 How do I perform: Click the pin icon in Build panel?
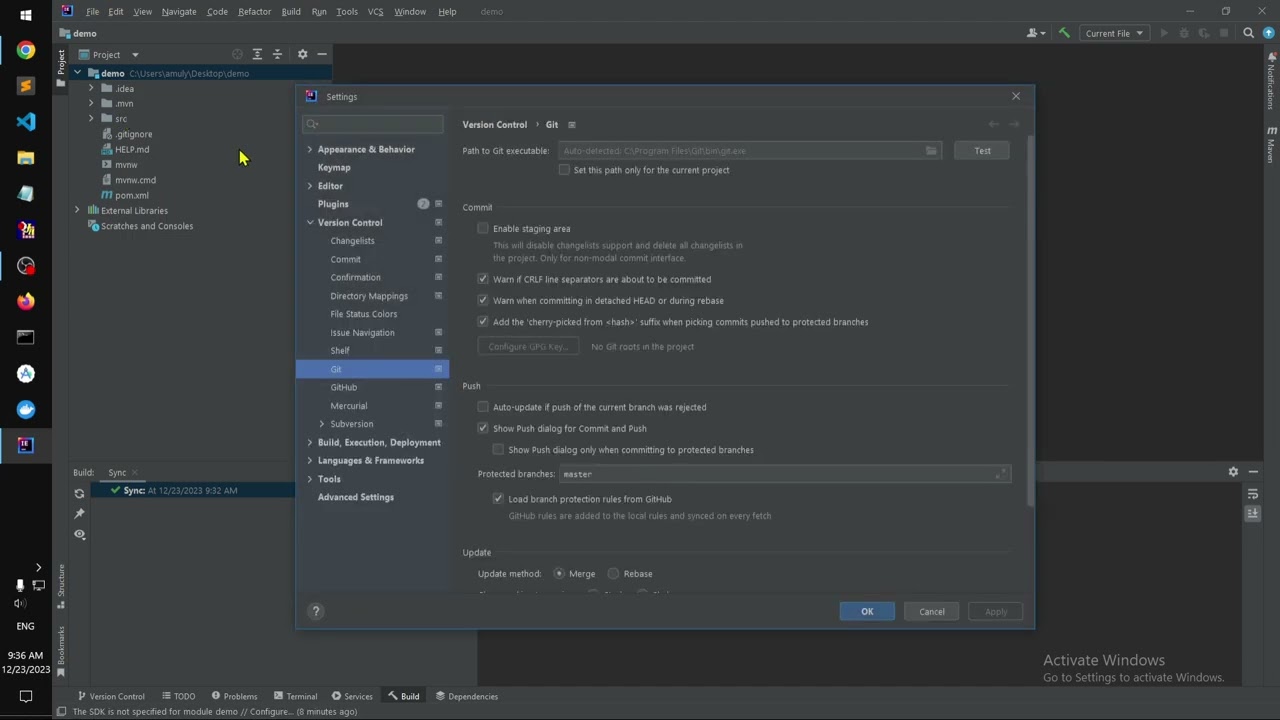pos(80,513)
